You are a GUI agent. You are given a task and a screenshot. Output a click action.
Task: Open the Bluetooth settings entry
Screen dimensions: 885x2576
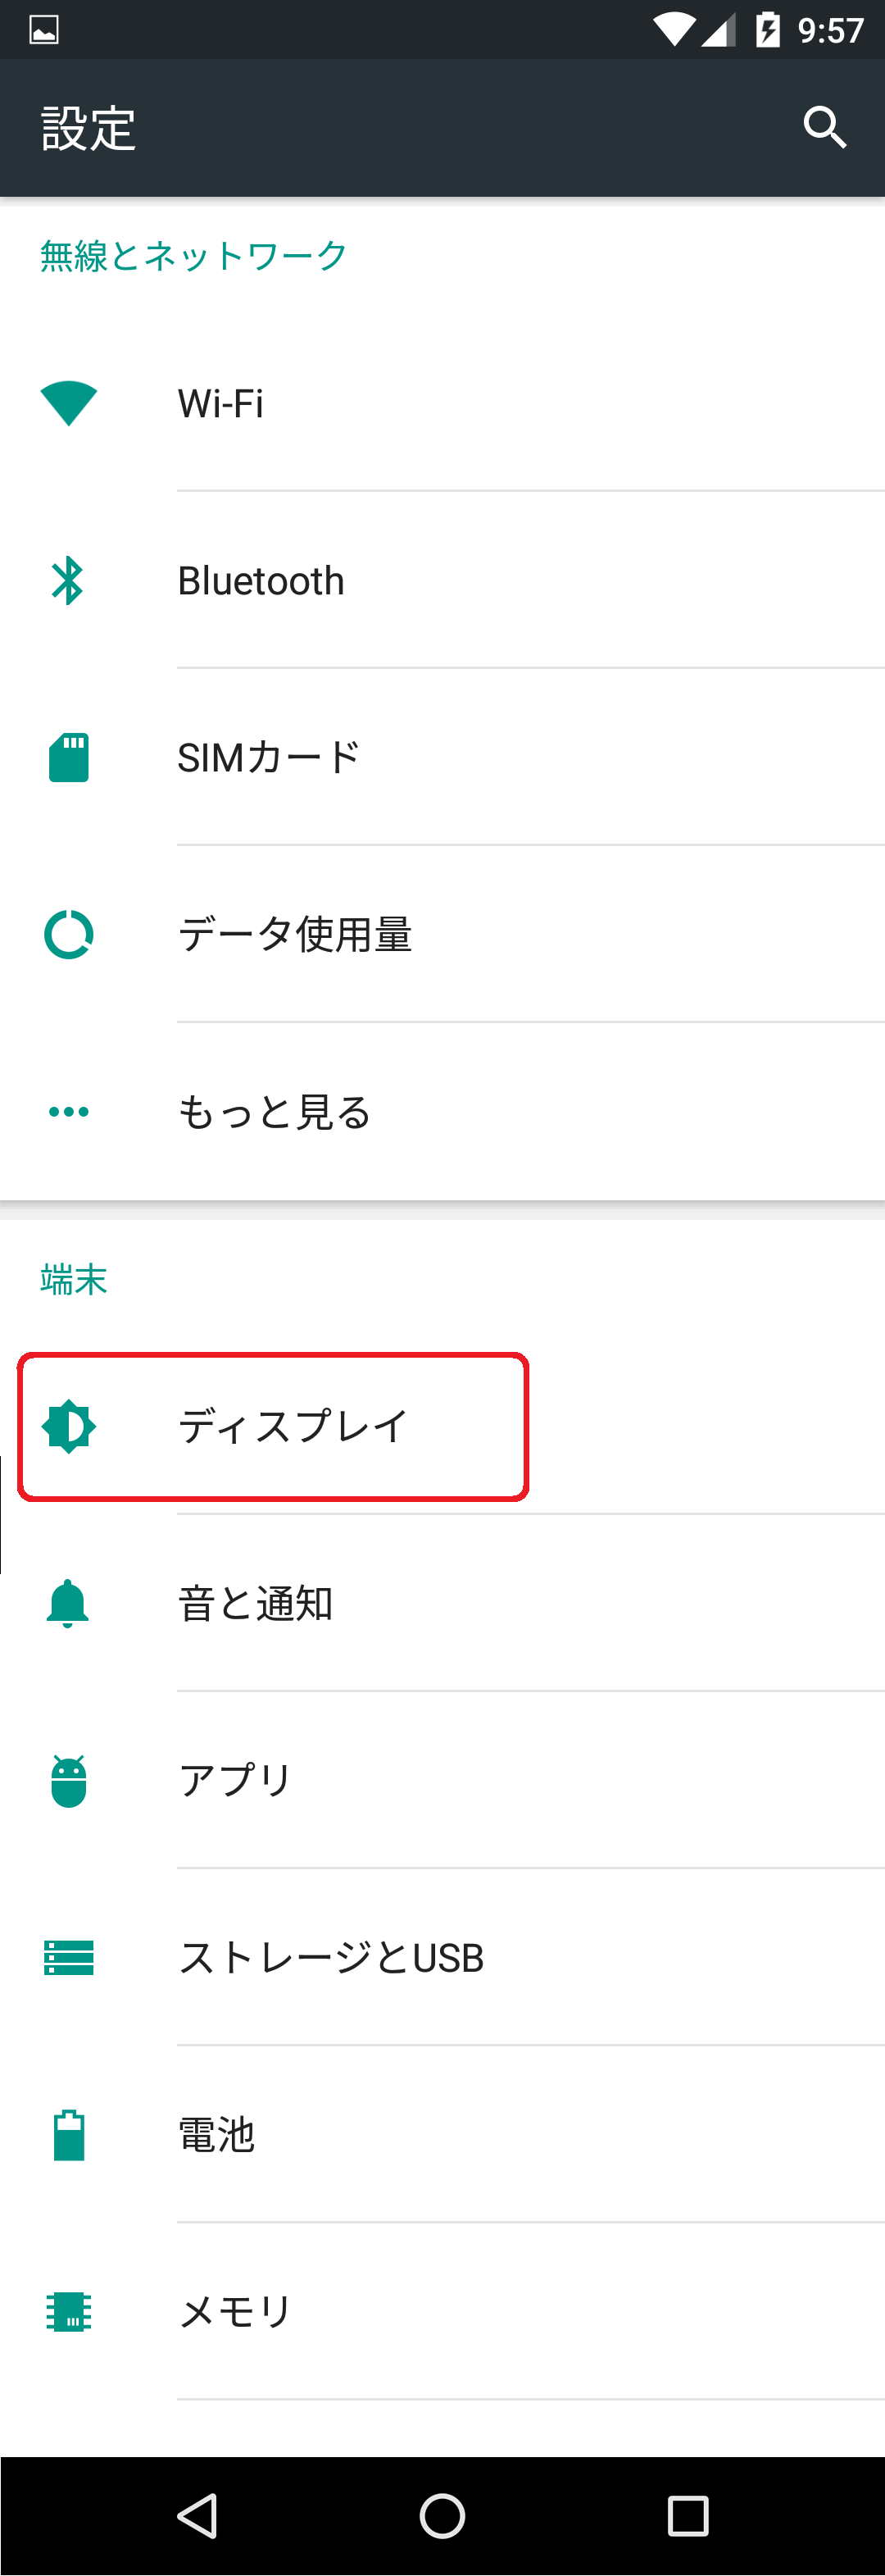point(442,580)
